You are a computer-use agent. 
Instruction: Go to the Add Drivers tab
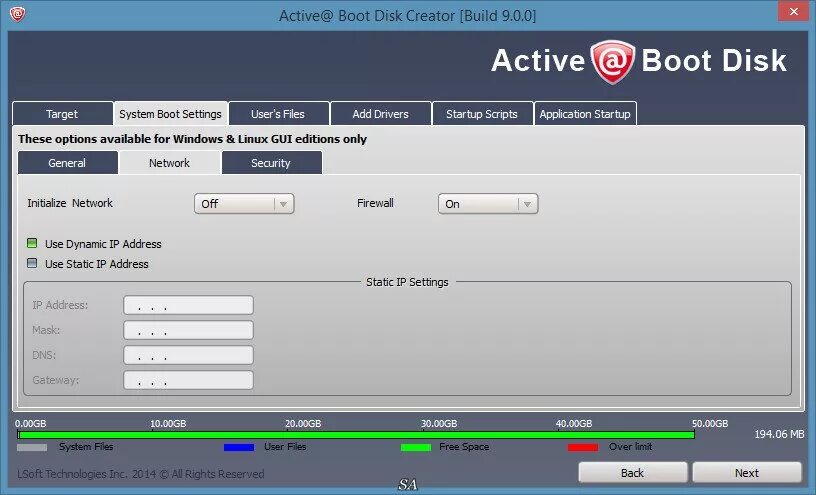click(380, 113)
